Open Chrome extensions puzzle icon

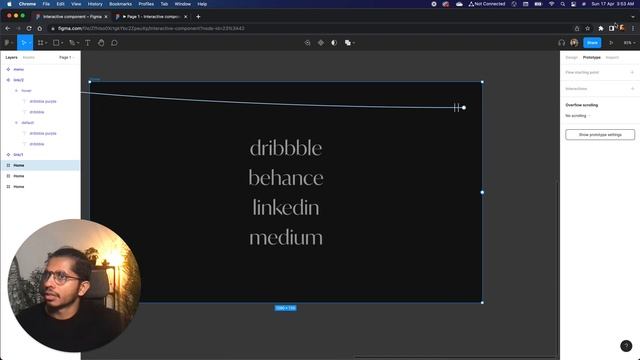point(601,29)
